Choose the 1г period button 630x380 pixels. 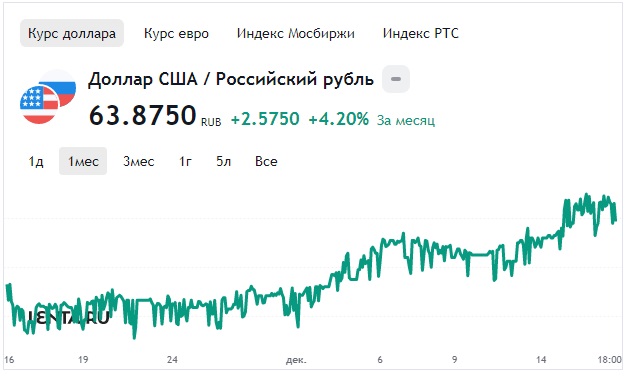(185, 161)
